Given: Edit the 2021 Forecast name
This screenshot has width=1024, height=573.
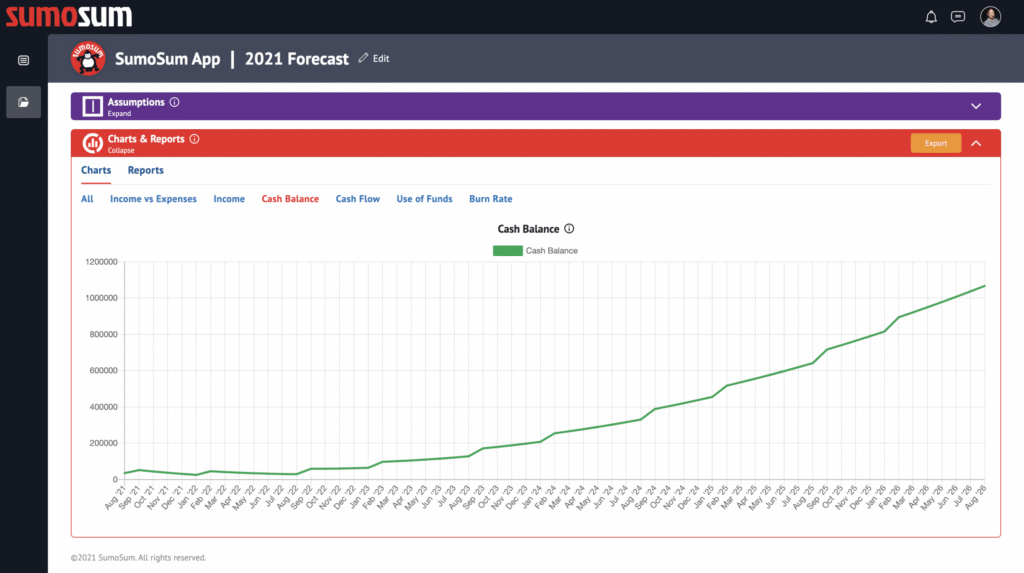Looking at the screenshot, I should tap(374, 59).
